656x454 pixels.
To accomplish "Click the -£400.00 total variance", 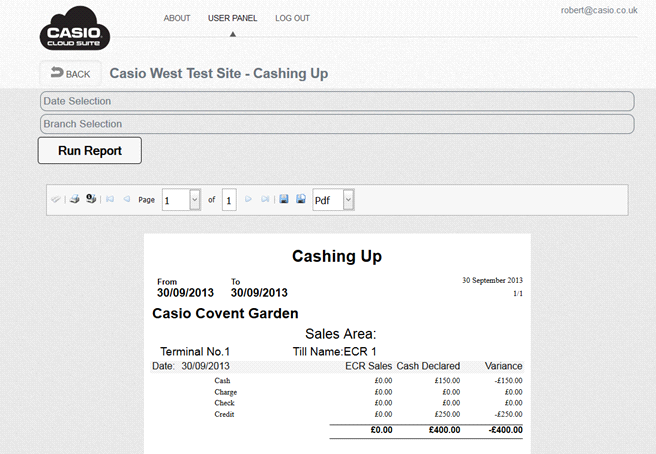I will click(x=505, y=430).
